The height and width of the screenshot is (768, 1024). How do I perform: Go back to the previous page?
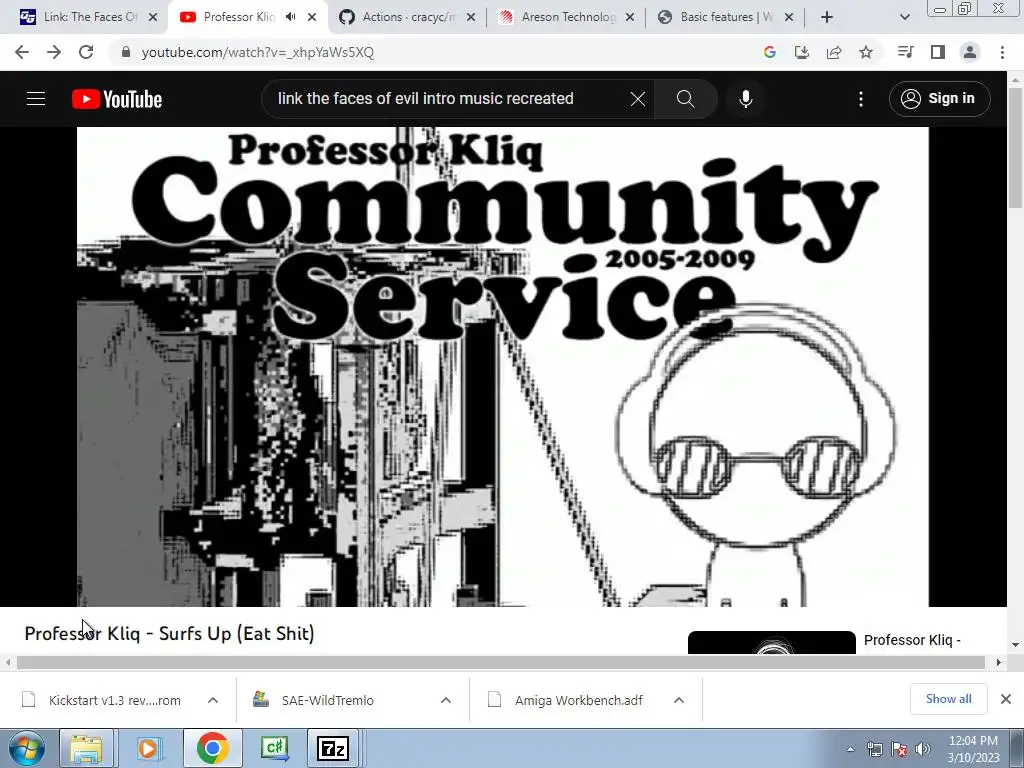point(22,52)
